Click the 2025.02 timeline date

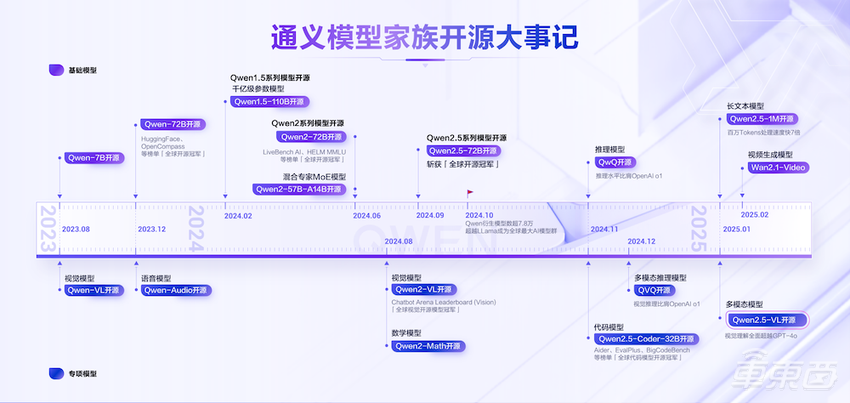[754, 214]
